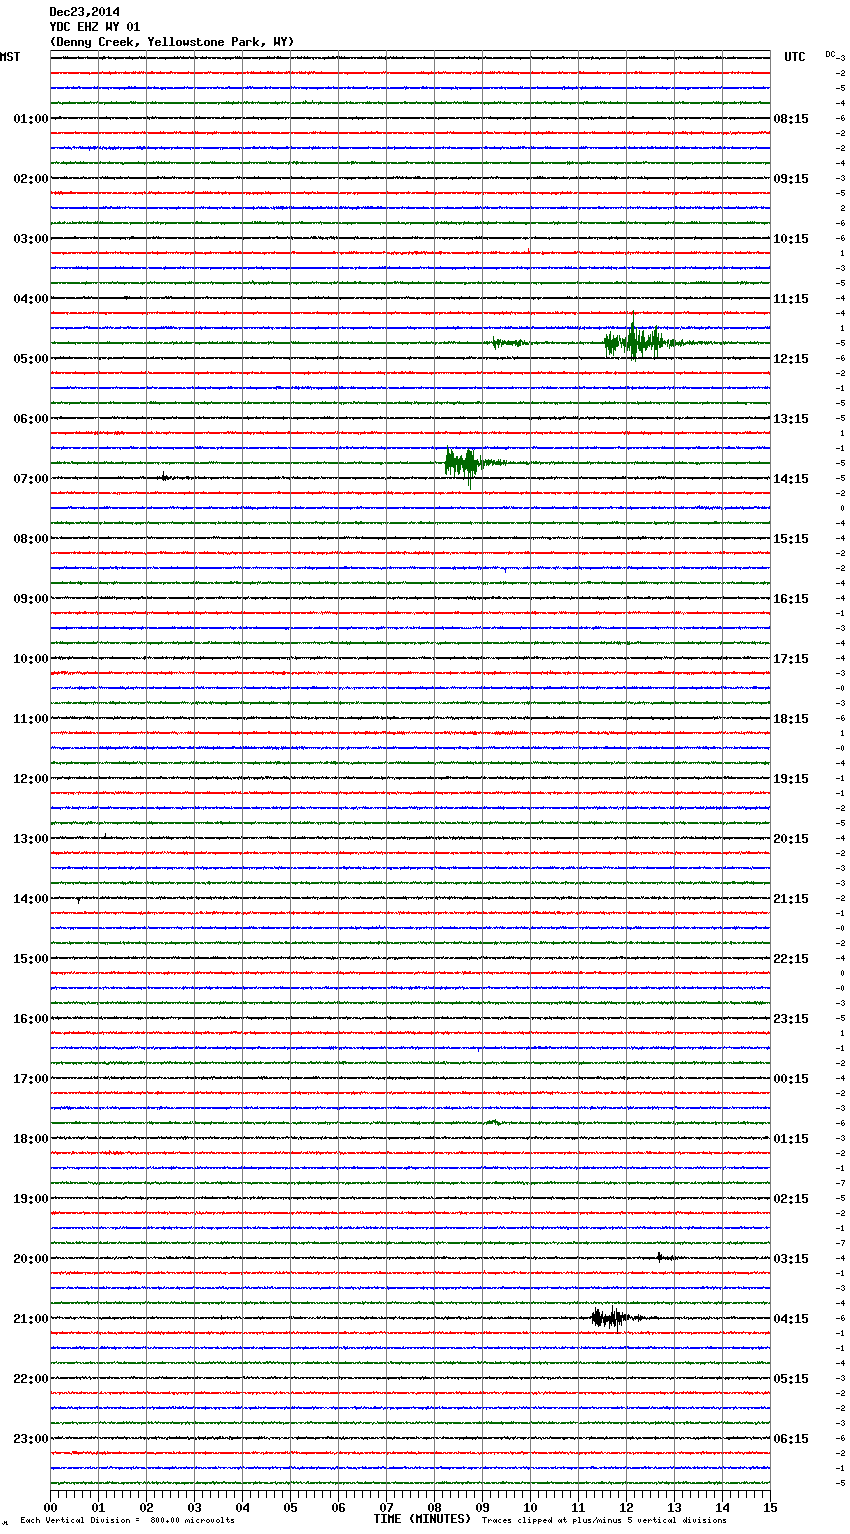The width and height of the screenshot is (850, 1534).
Task: Click the 'TIME (MINUTES)' axis title
Action: click(x=422, y=1519)
